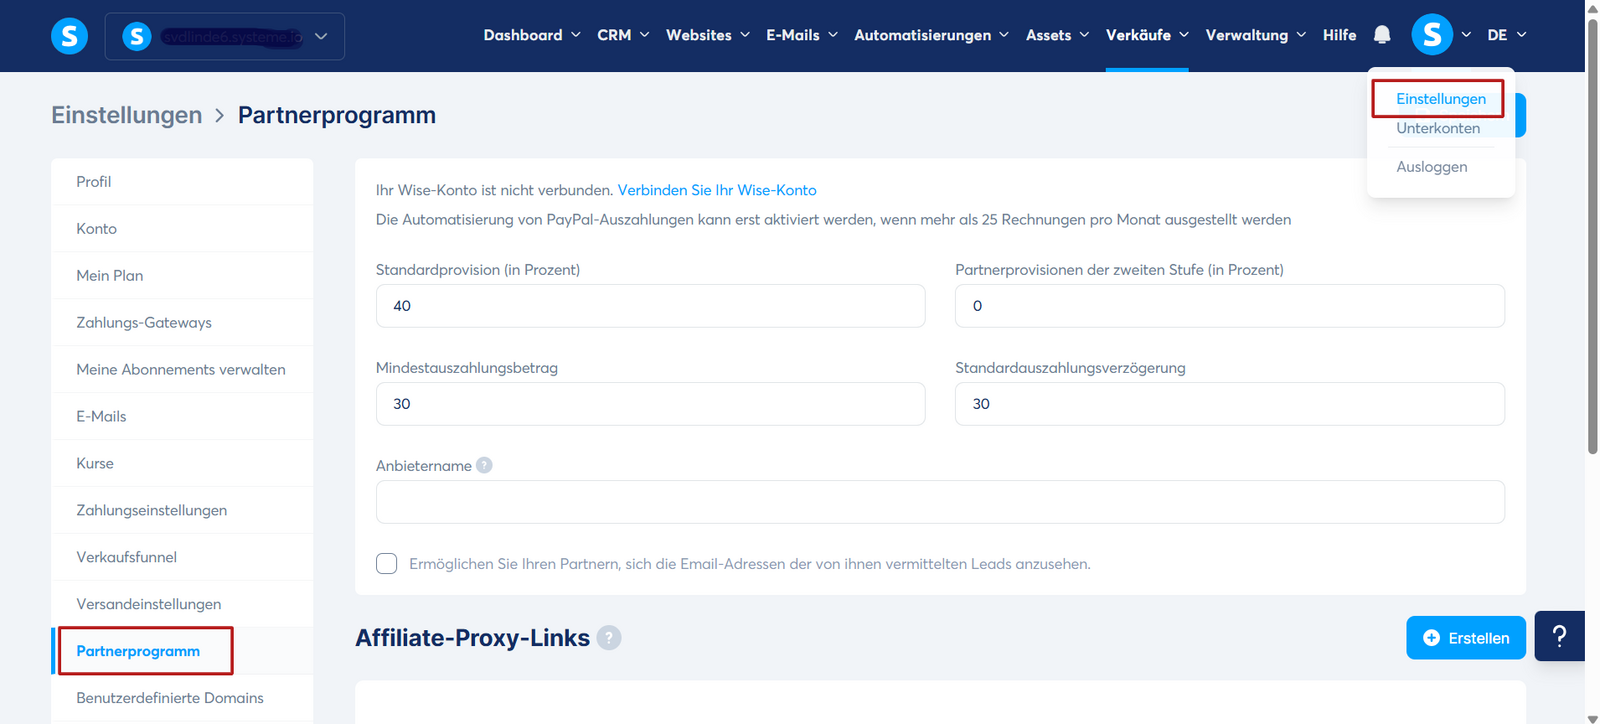Open Verkaufsfunnel in the sidebar
The image size is (1600, 724).
pos(182,558)
